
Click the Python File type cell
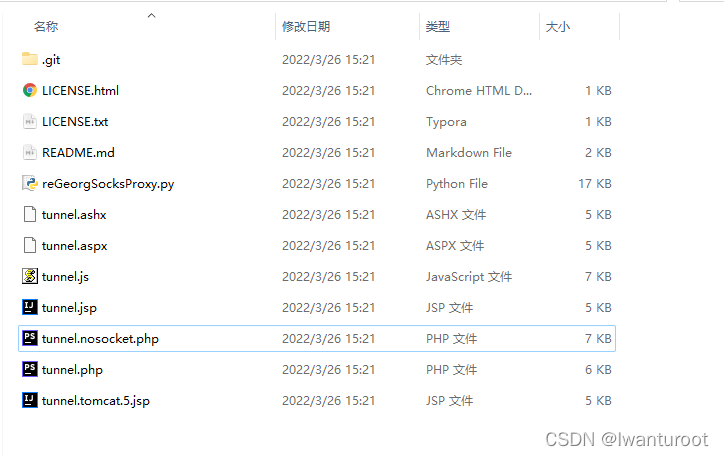coord(457,184)
